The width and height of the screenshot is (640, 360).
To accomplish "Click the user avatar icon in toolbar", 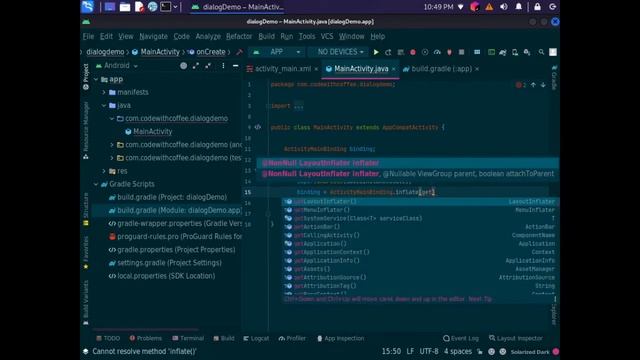I will [553, 52].
